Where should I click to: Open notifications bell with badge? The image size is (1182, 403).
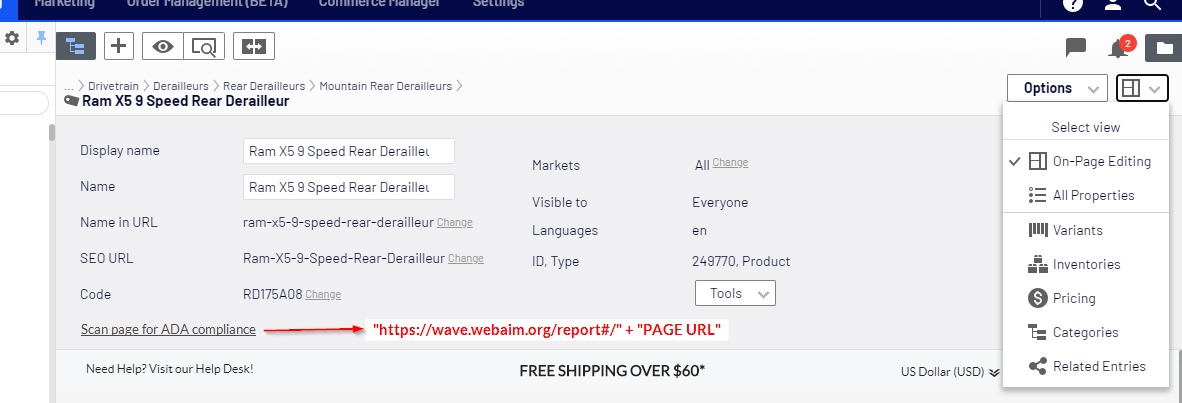click(x=1119, y=47)
